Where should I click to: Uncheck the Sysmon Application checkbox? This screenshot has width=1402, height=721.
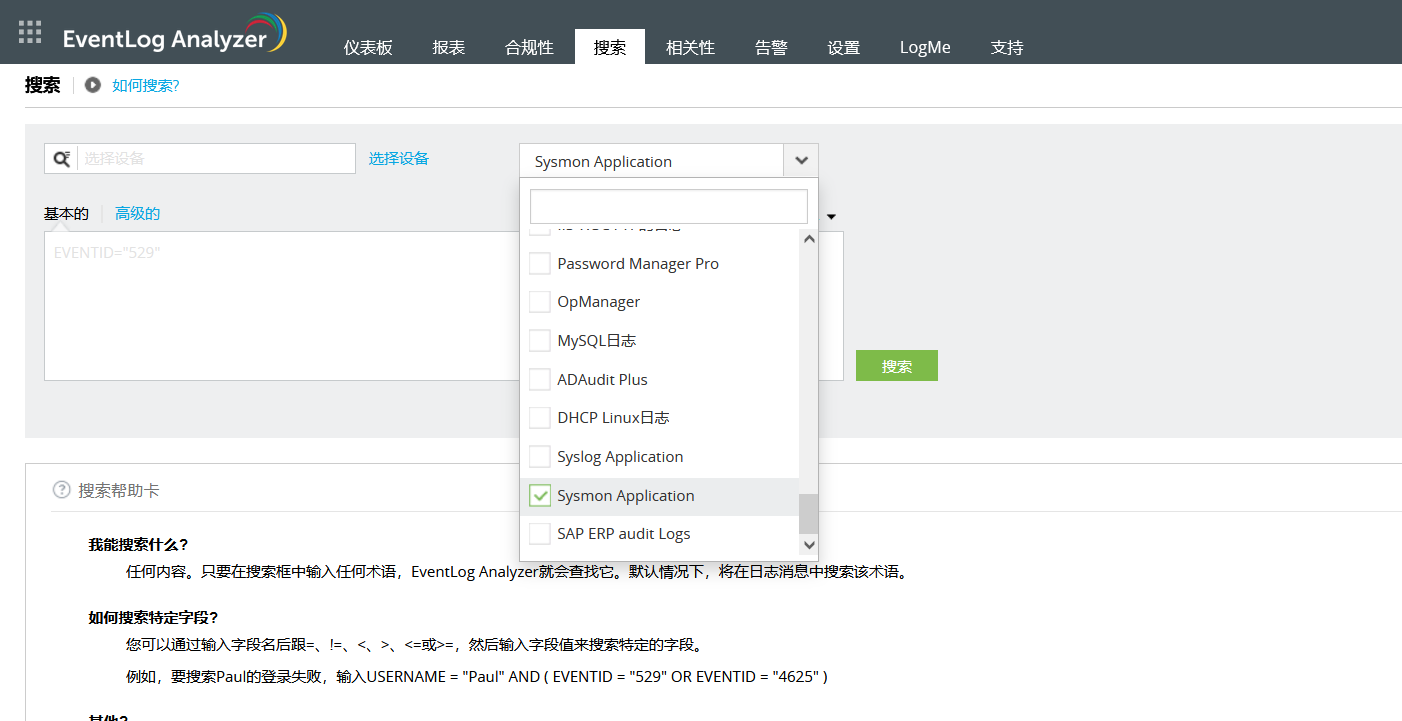click(x=540, y=495)
